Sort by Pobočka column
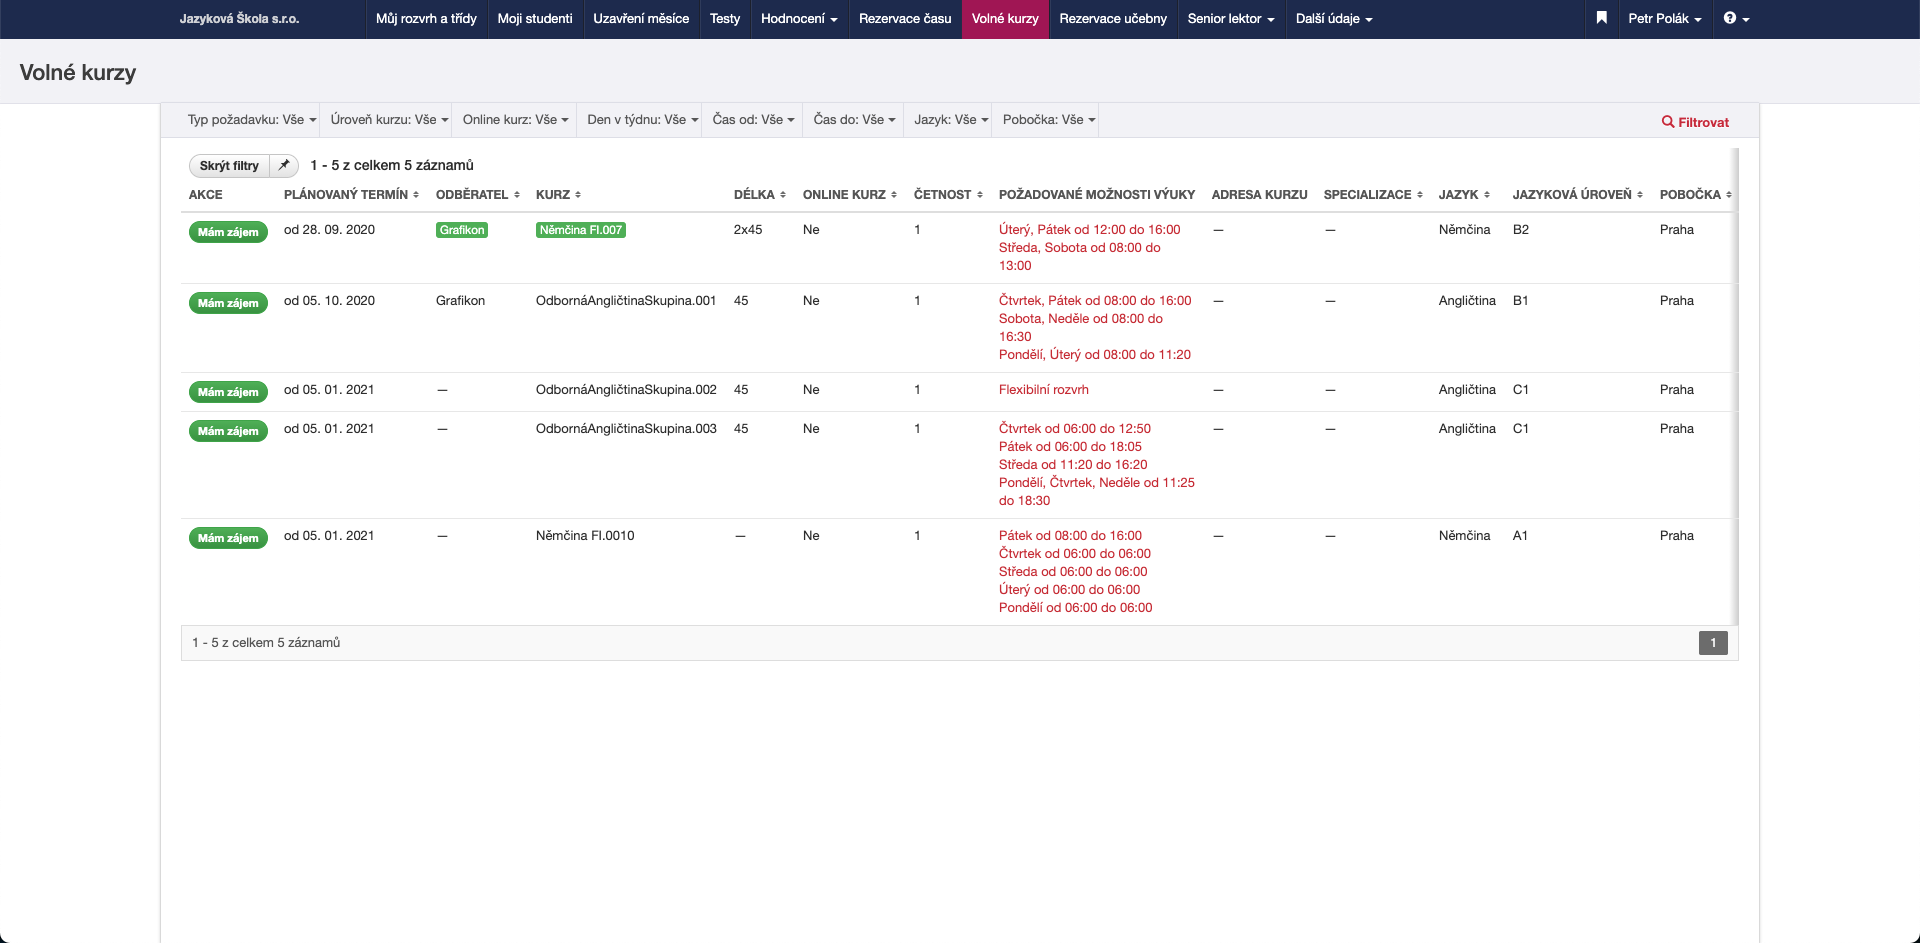Image resolution: width=1920 pixels, height=943 pixels. 1696,194
